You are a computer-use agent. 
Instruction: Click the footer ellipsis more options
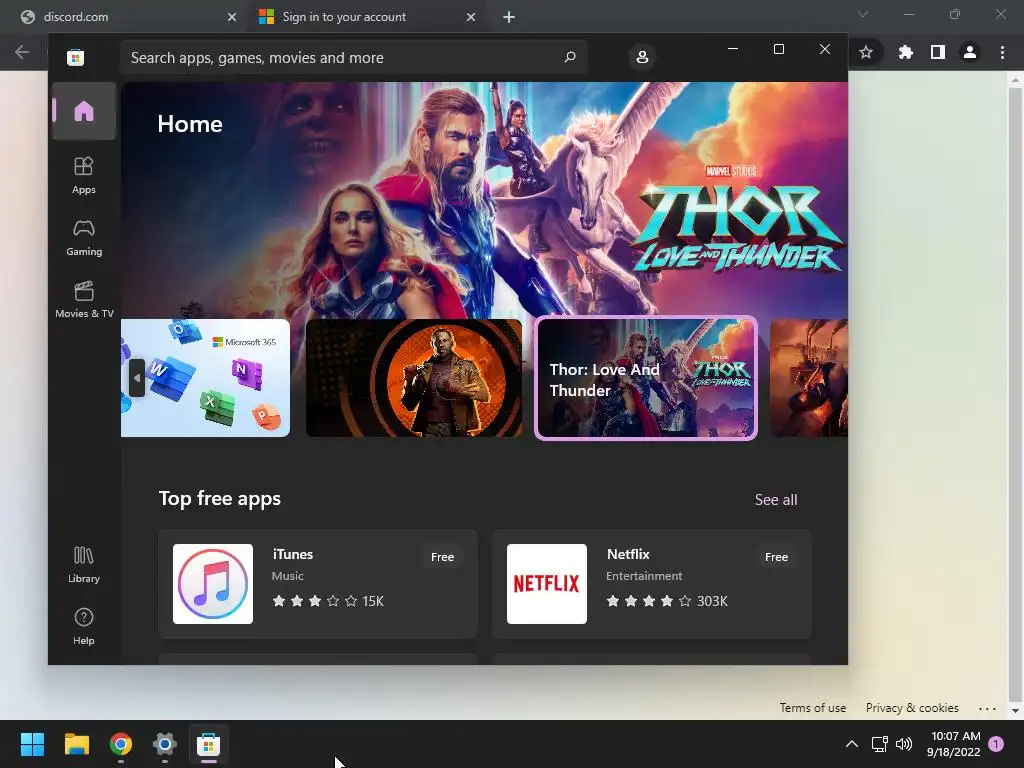pyautogui.click(x=987, y=708)
